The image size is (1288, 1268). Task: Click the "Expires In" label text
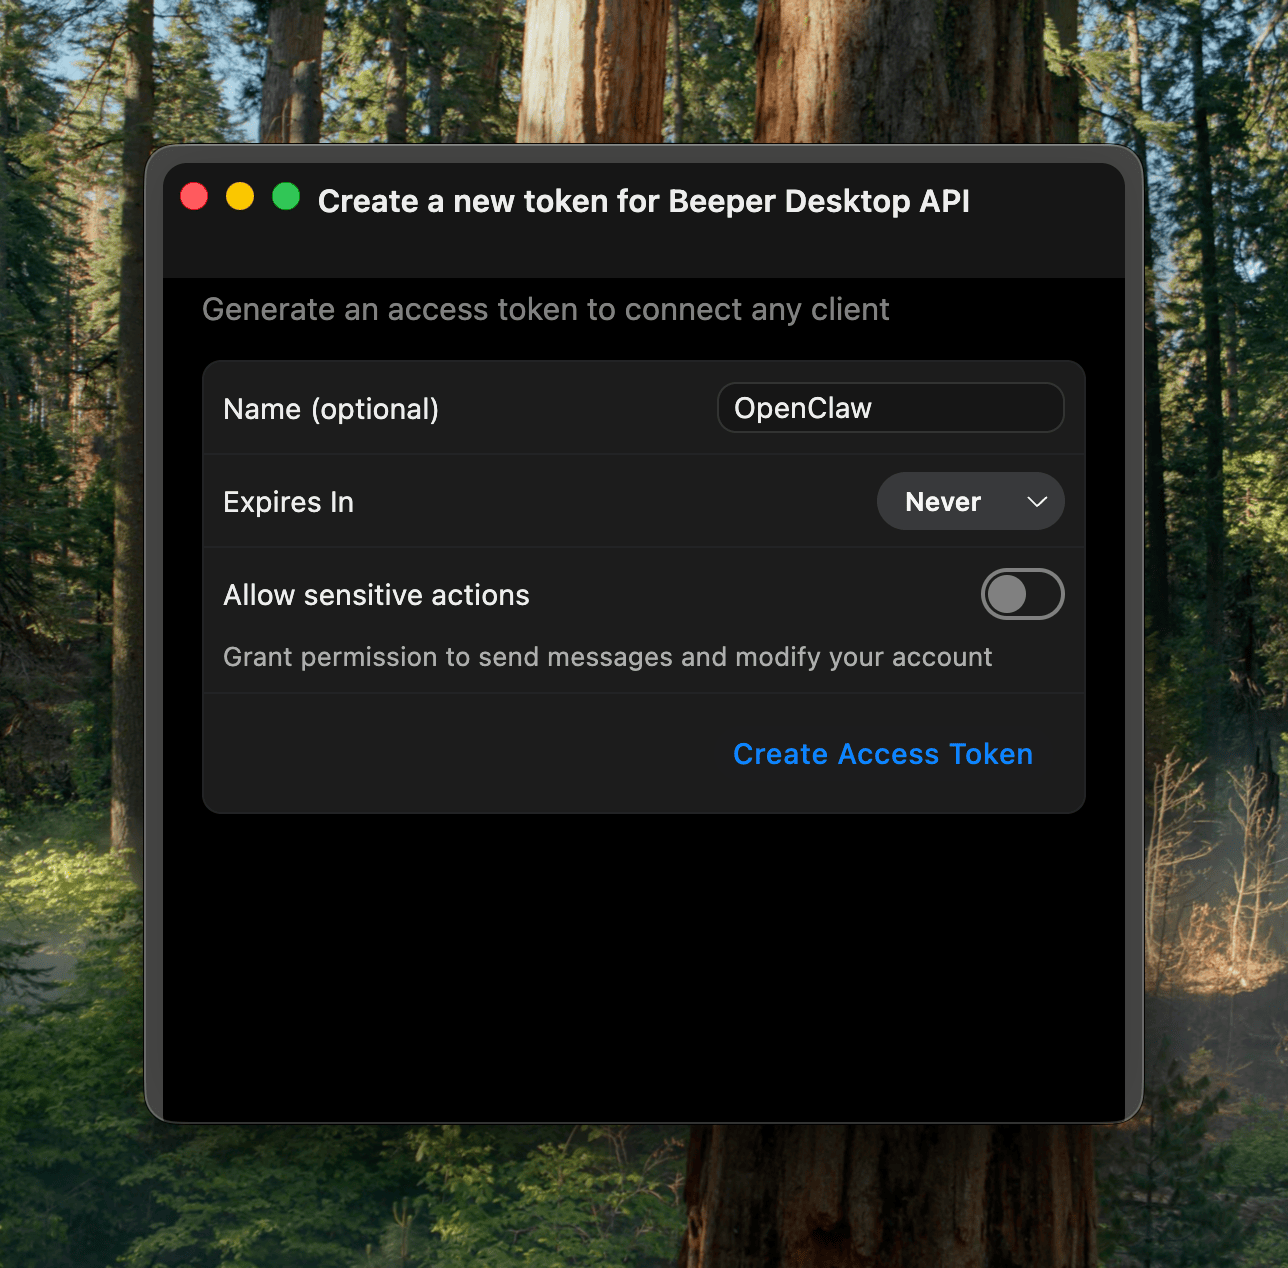click(x=288, y=502)
